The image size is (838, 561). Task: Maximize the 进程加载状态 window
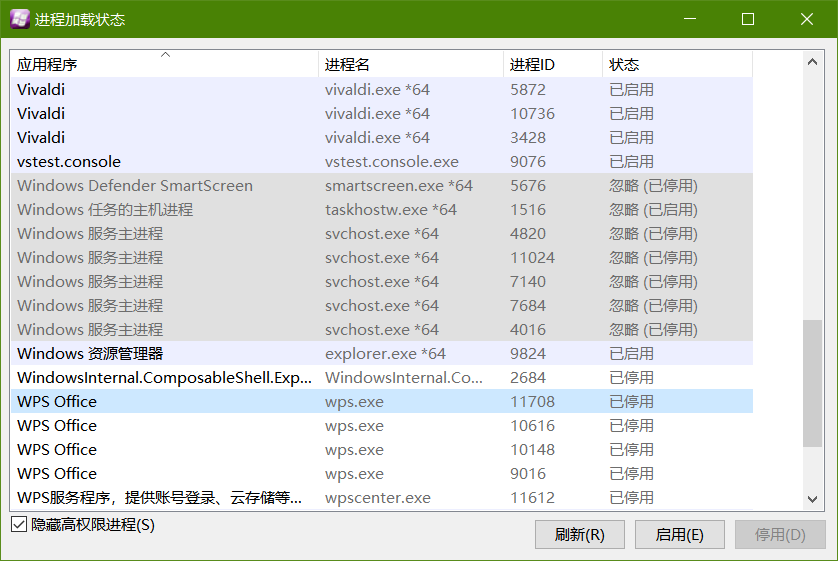(x=748, y=19)
